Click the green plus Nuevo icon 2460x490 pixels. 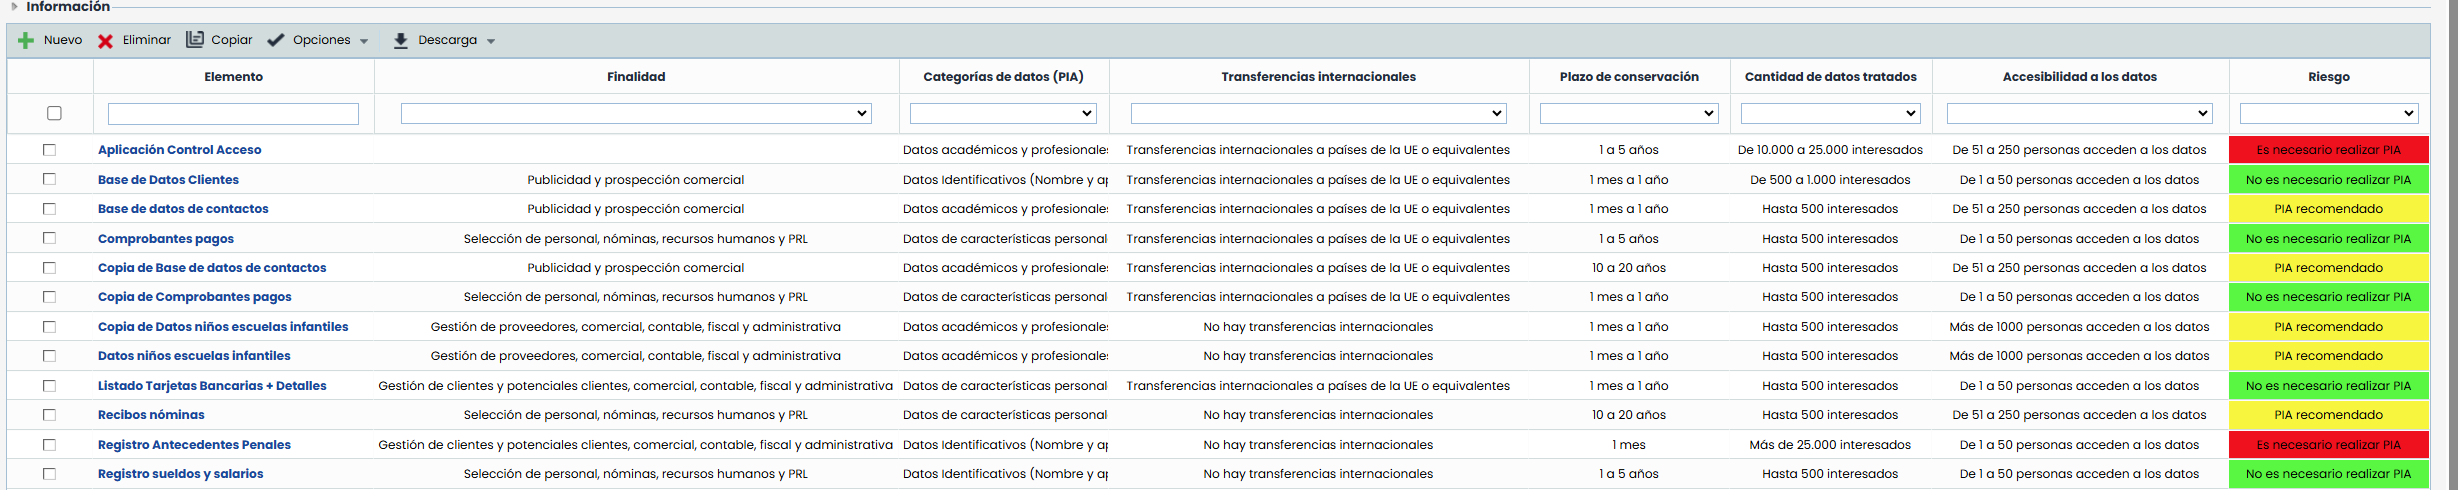click(x=26, y=41)
